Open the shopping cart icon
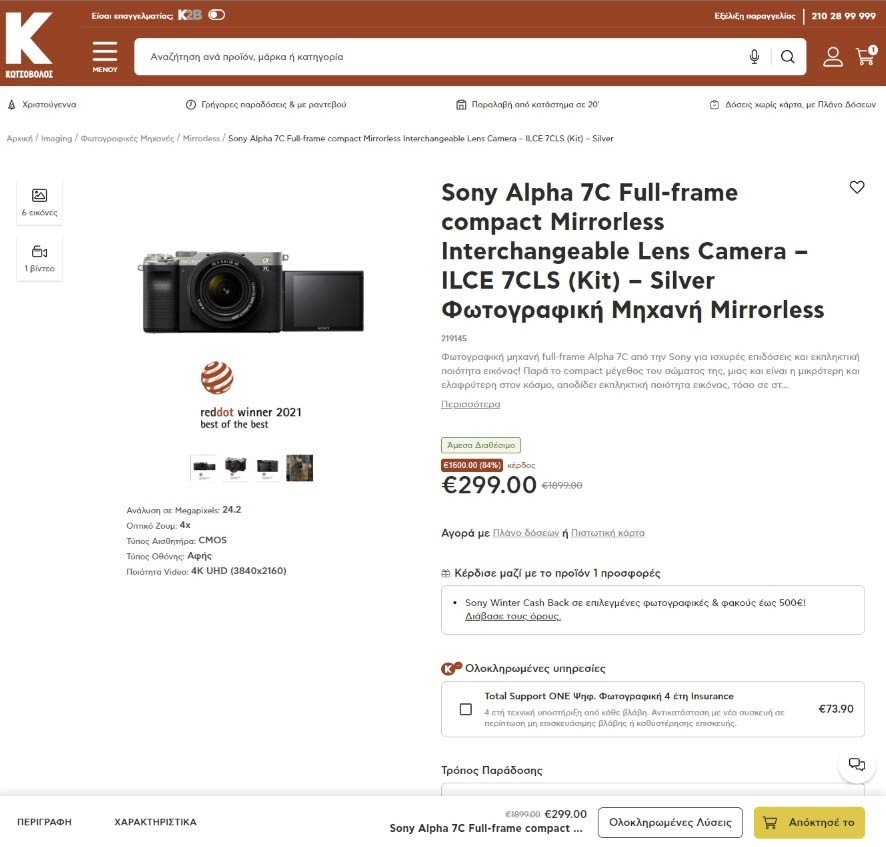Viewport: 886px width, 847px height. (865, 57)
